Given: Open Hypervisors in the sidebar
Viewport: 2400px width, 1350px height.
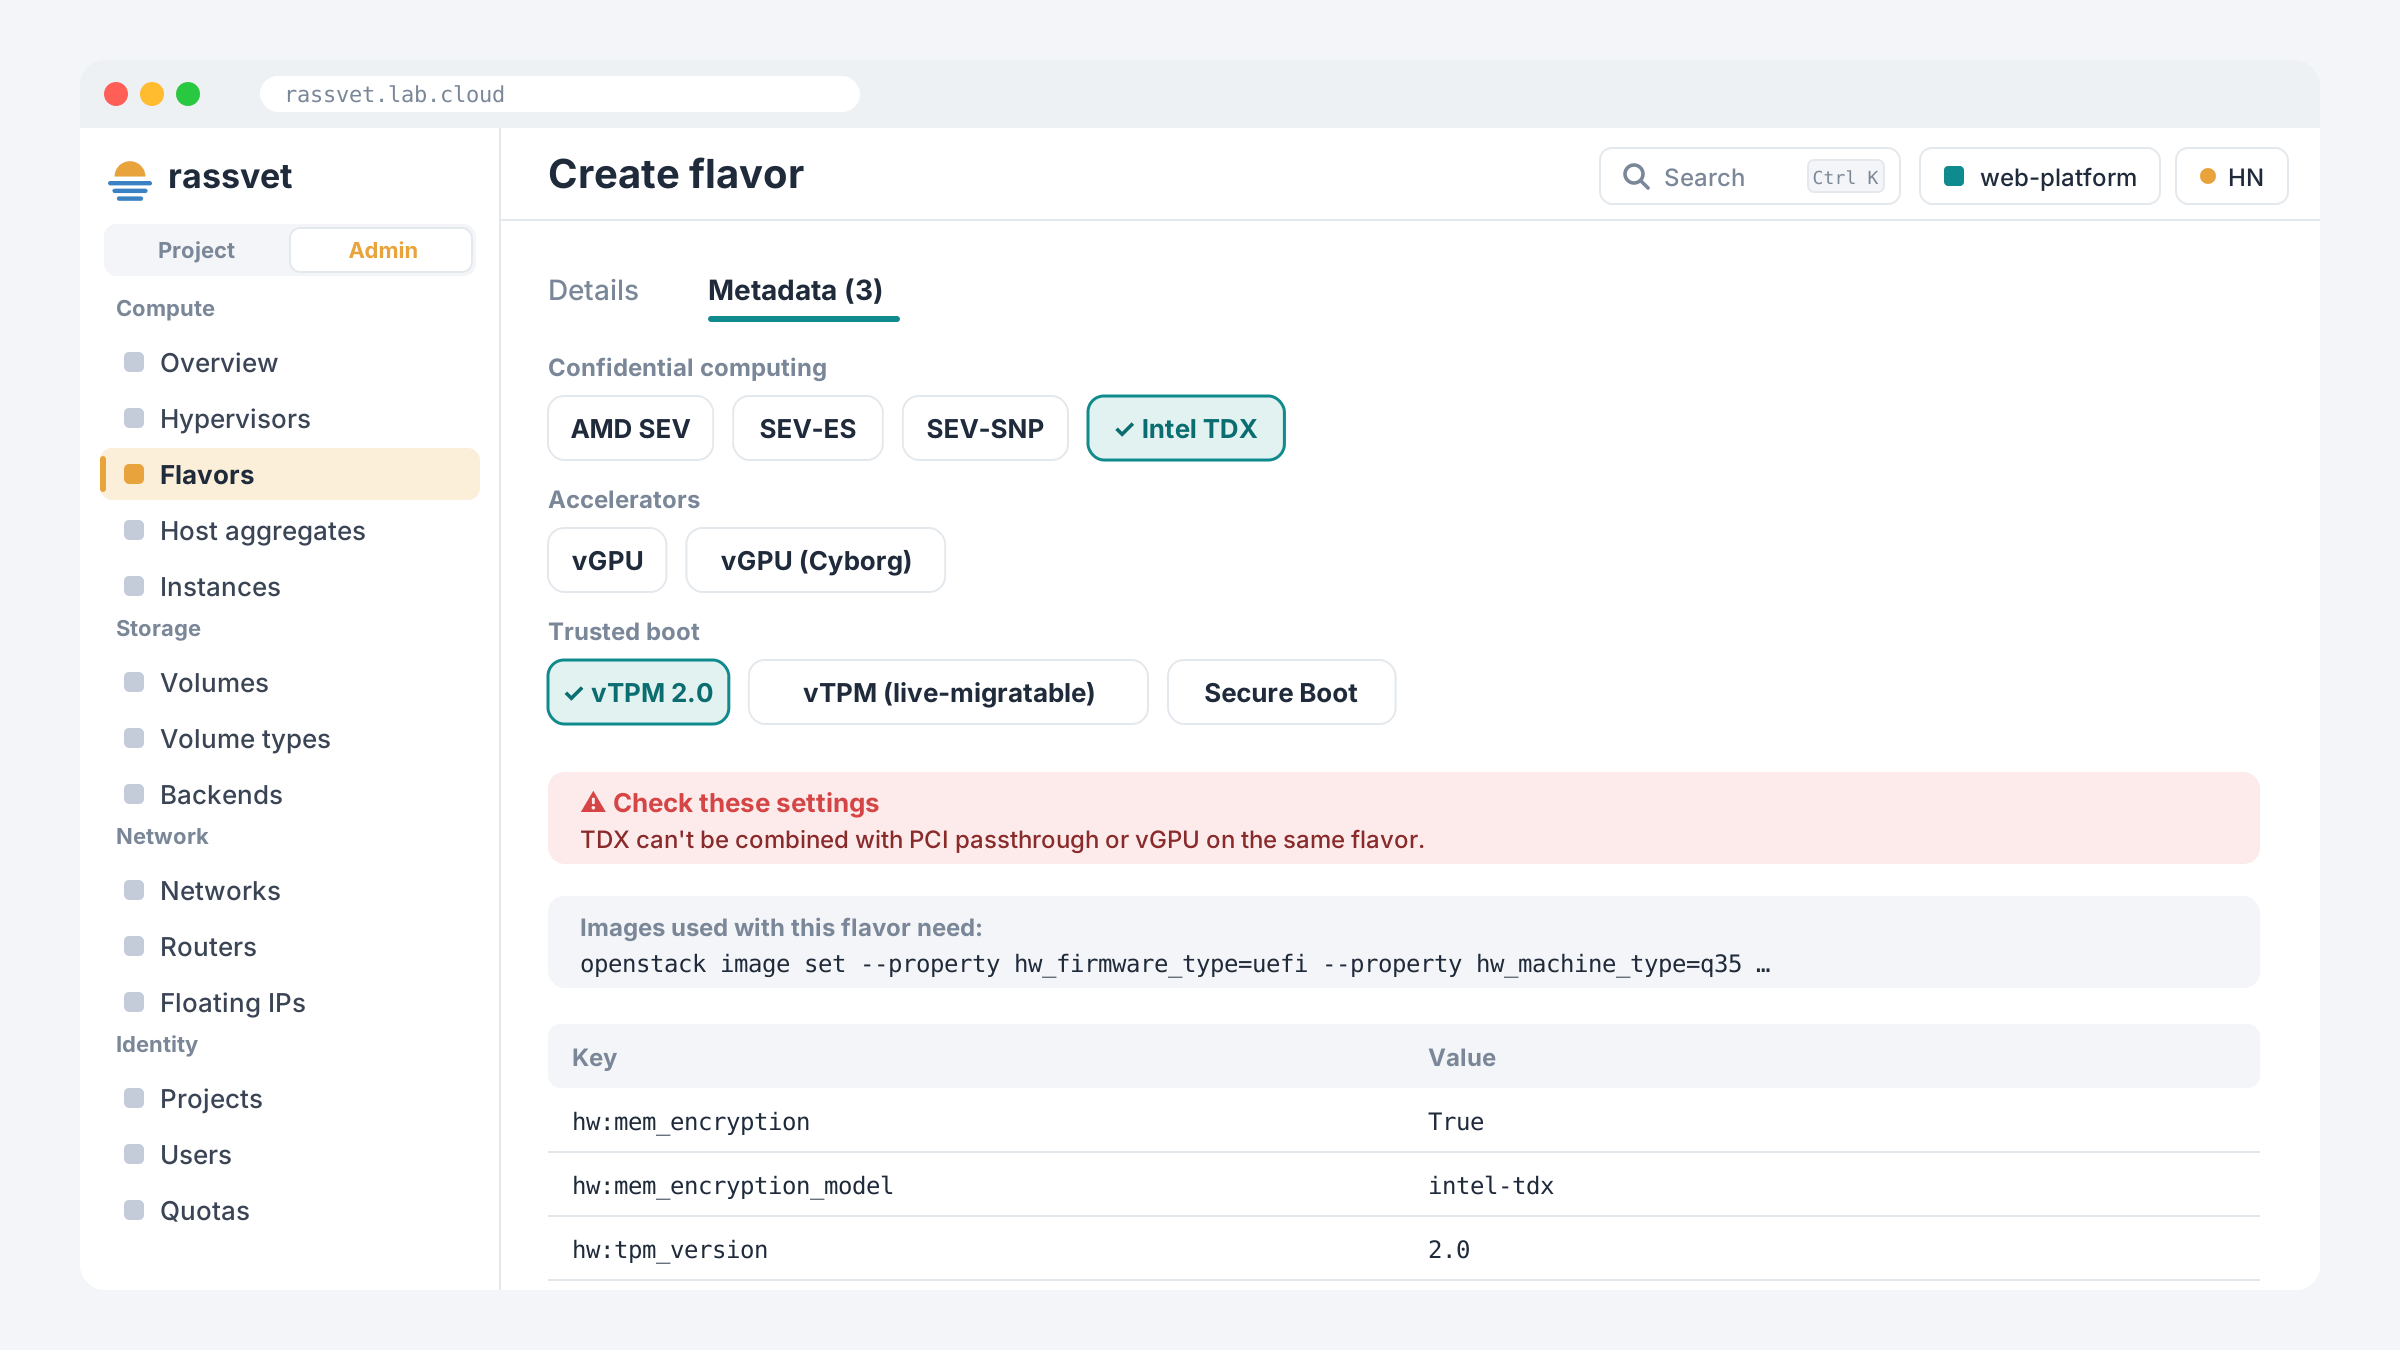Looking at the screenshot, I should point(290,418).
